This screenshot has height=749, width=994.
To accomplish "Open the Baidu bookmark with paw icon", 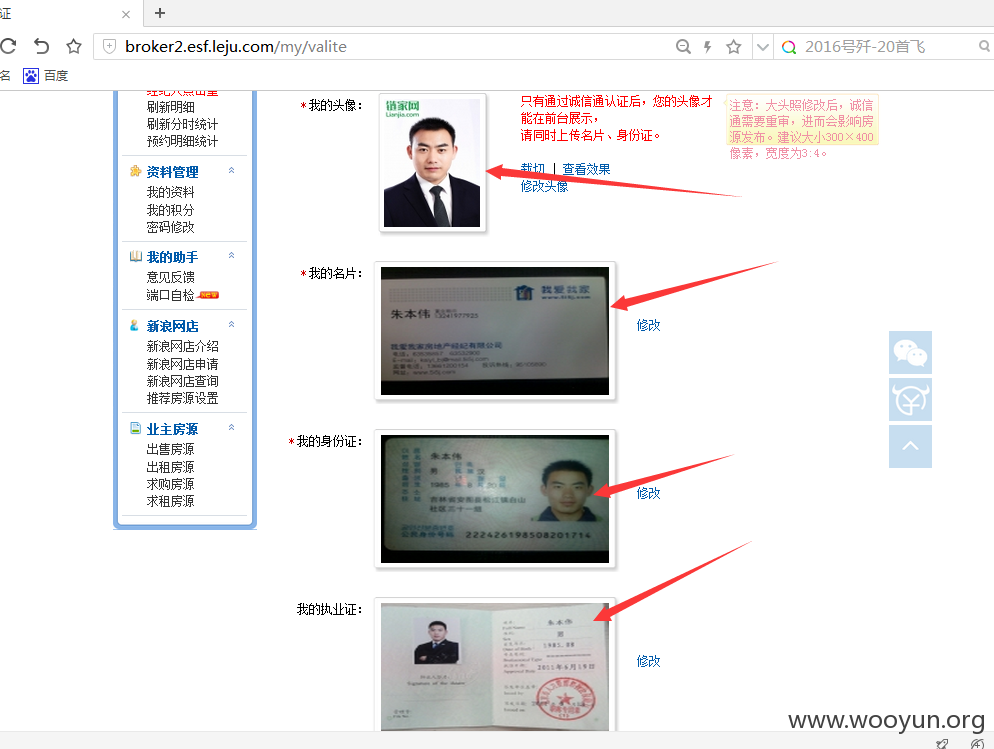I will (x=46, y=76).
